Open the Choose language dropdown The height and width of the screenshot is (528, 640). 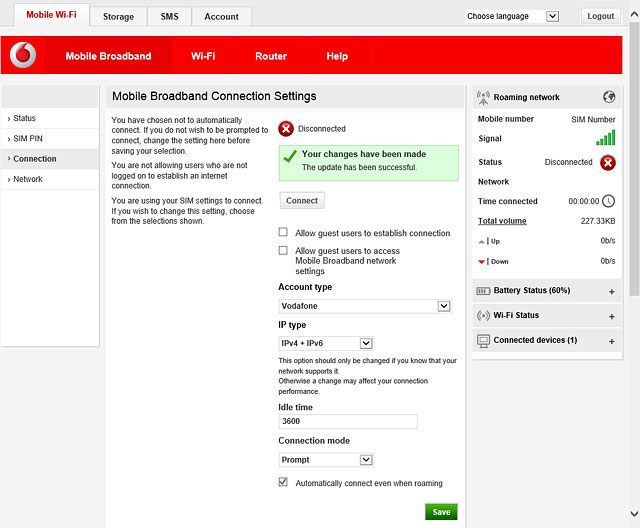click(512, 16)
